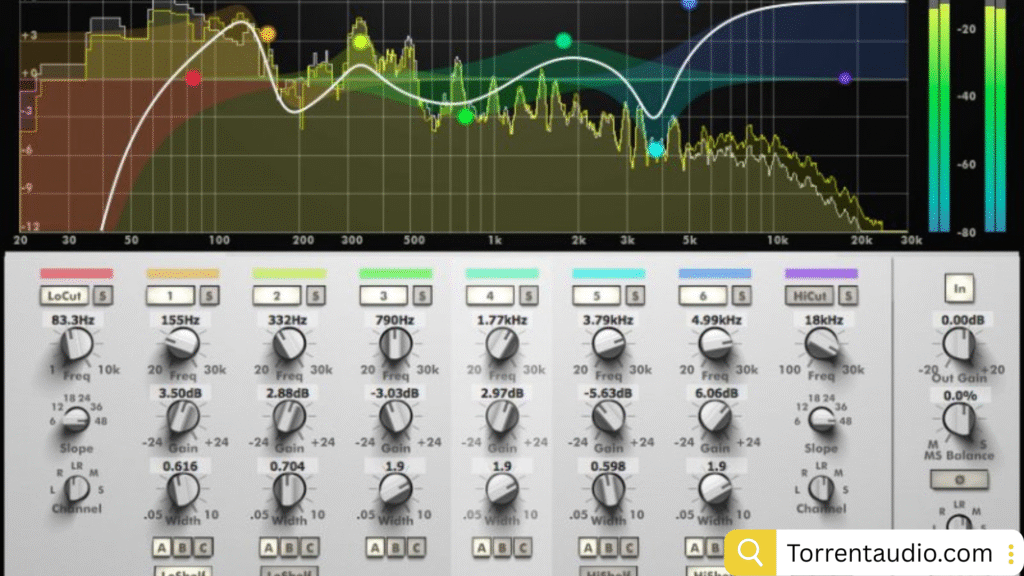Solo the HiCut band with S button

[x=848, y=296]
